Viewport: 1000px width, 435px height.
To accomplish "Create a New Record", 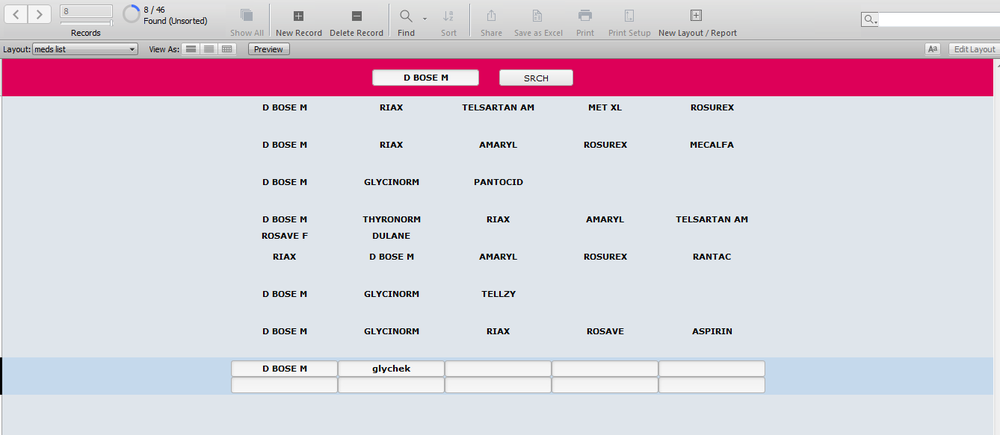I will pyautogui.click(x=298, y=16).
